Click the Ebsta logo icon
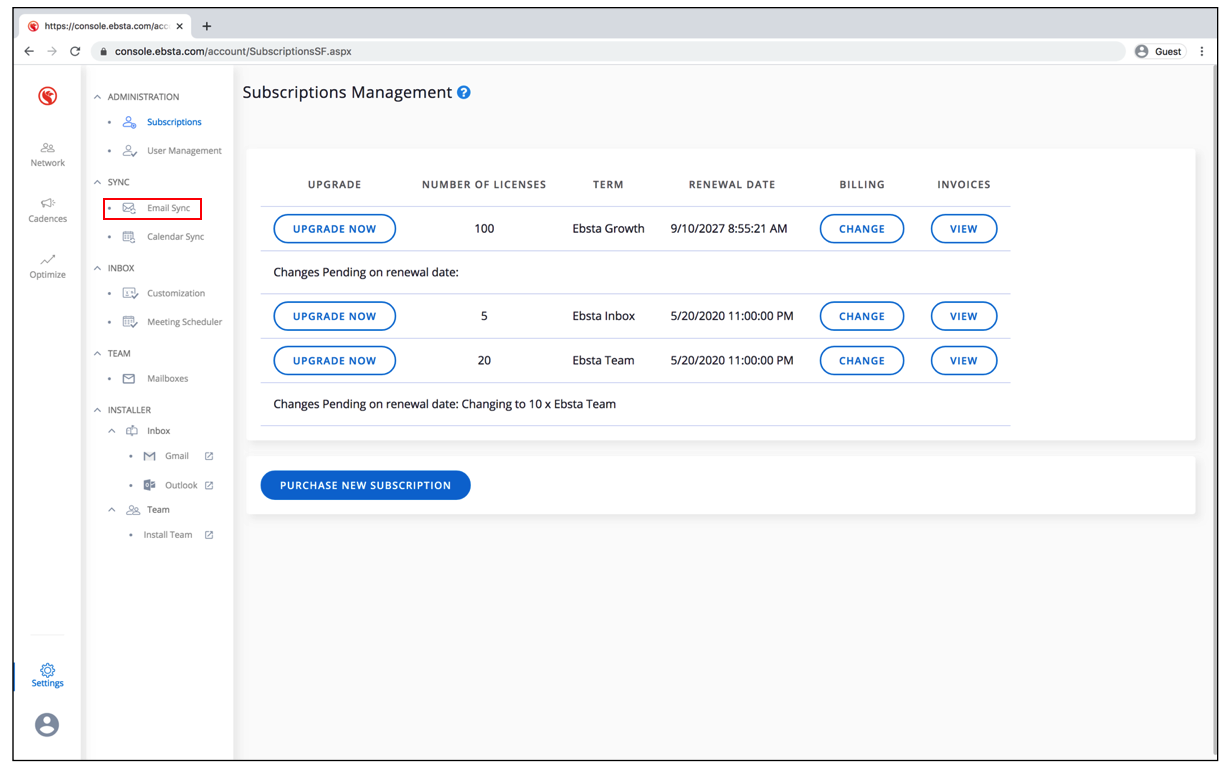Image resolution: width=1230 pixels, height=772 pixels. 47,96
